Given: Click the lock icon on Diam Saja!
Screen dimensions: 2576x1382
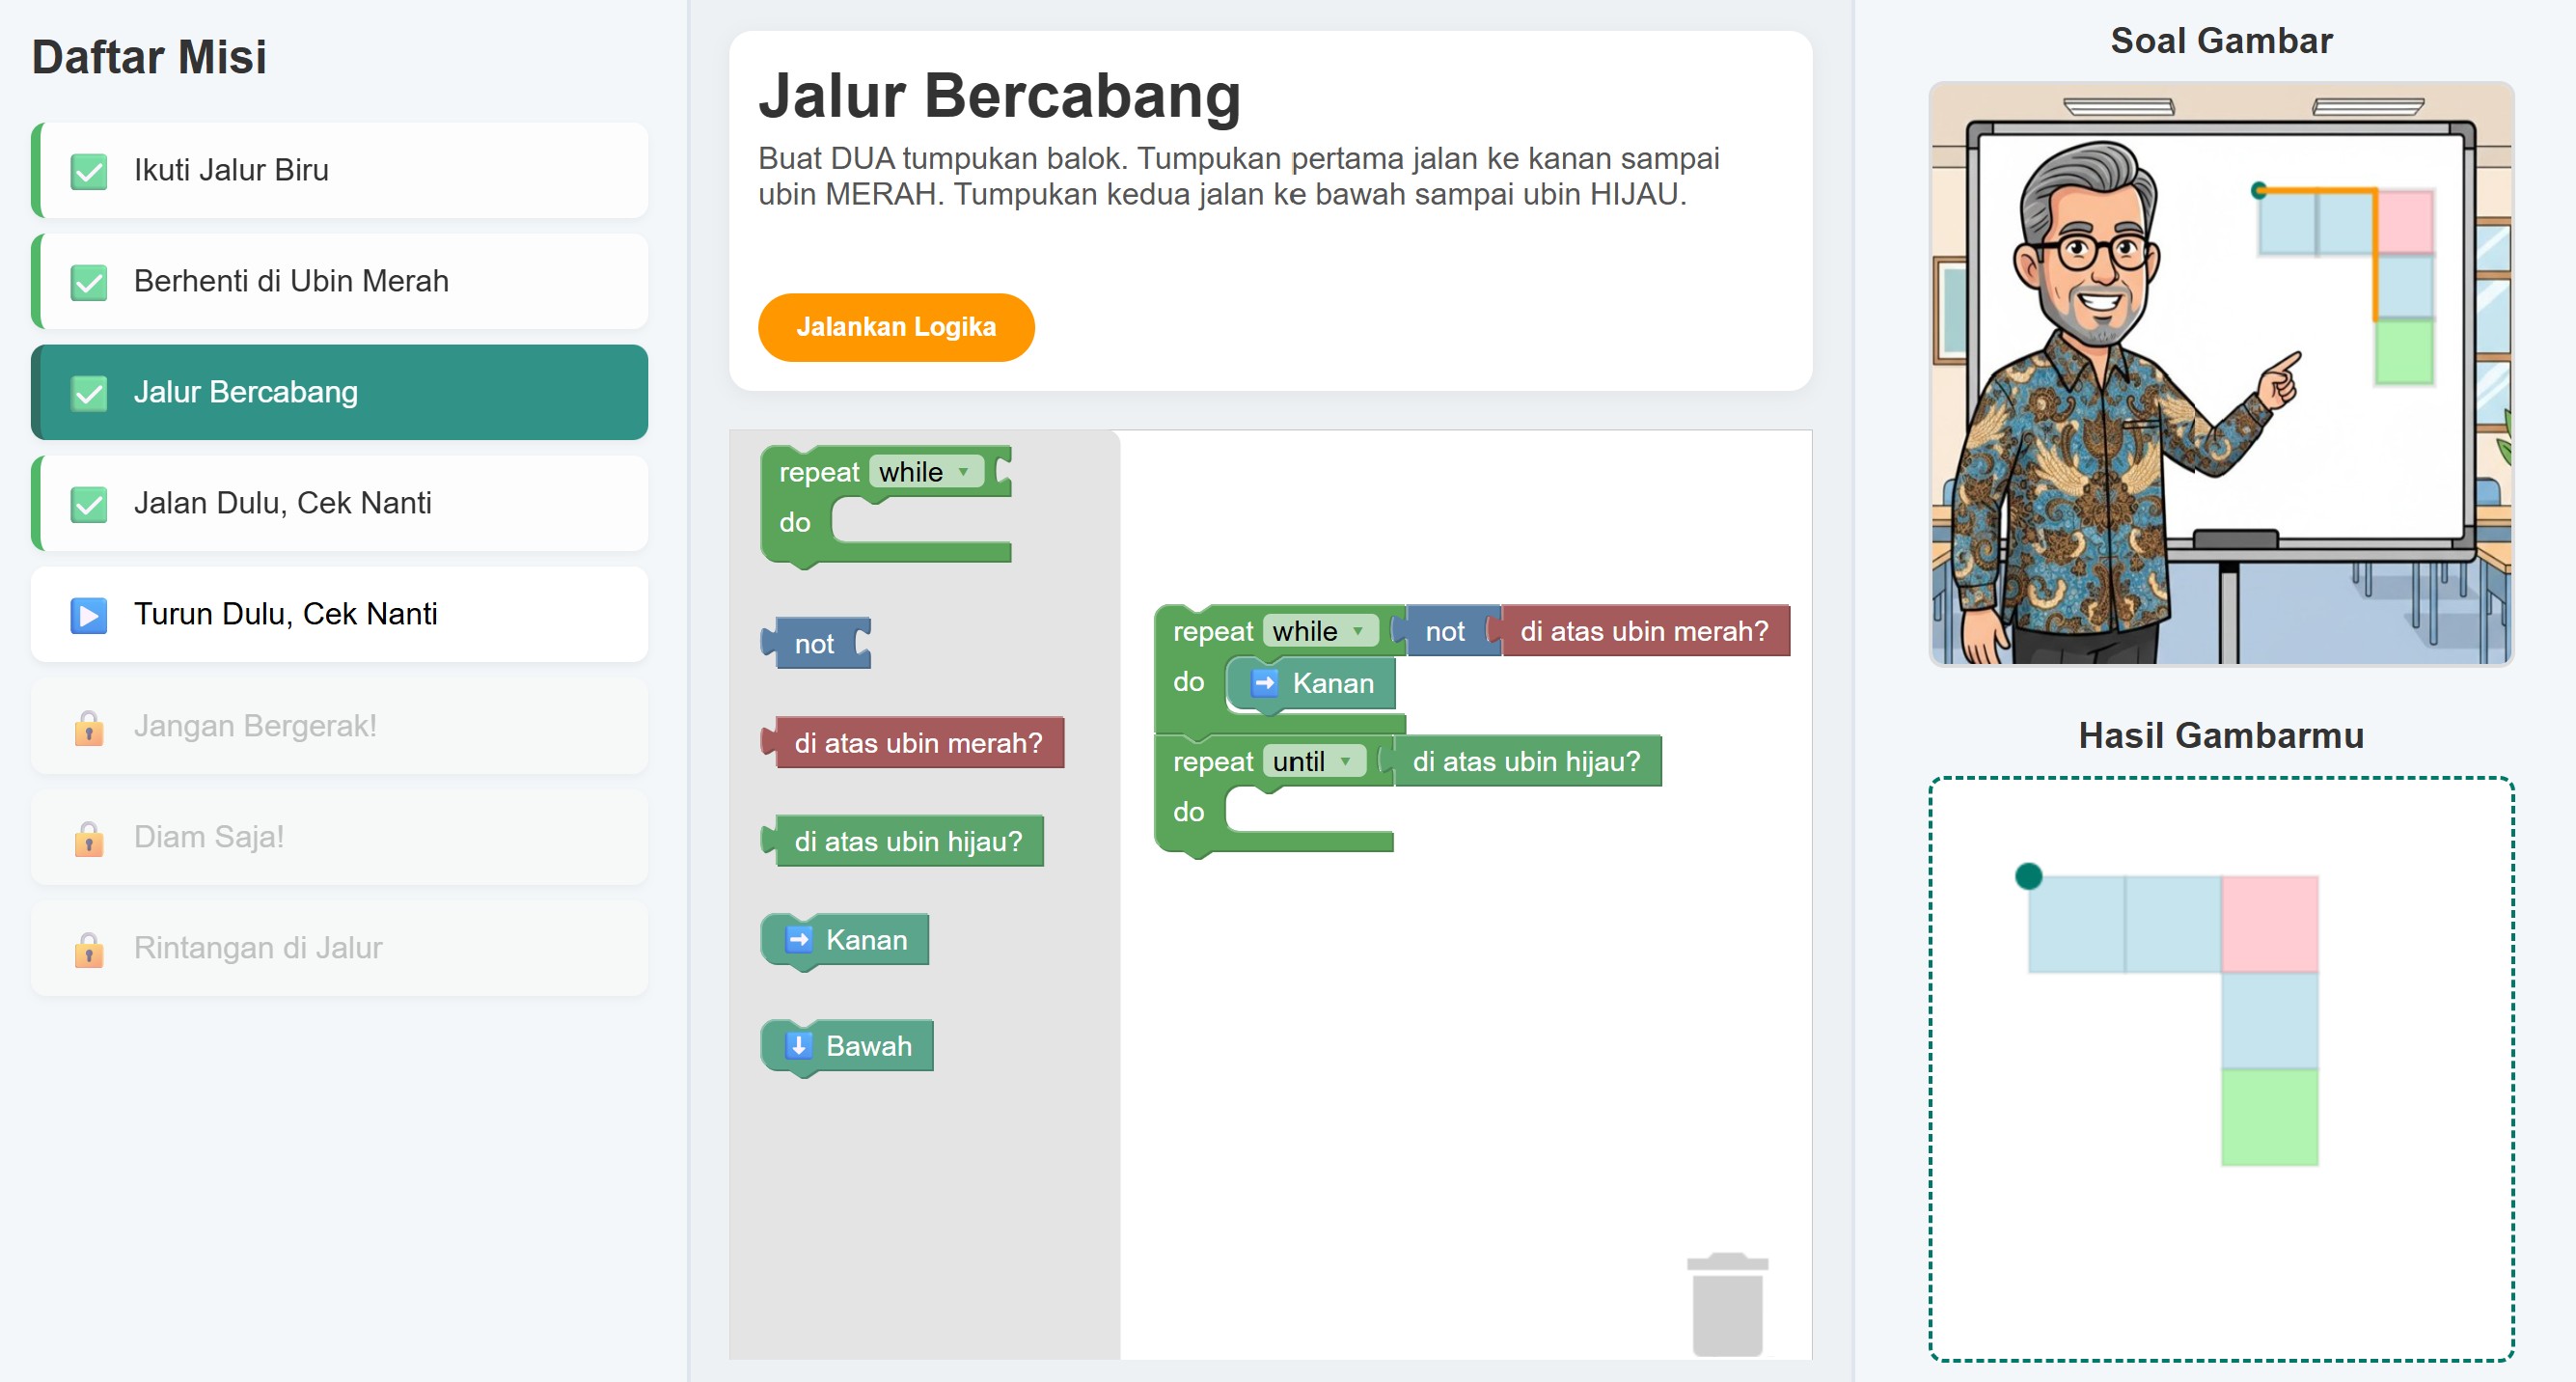Looking at the screenshot, I should click(x=90, y=838).
